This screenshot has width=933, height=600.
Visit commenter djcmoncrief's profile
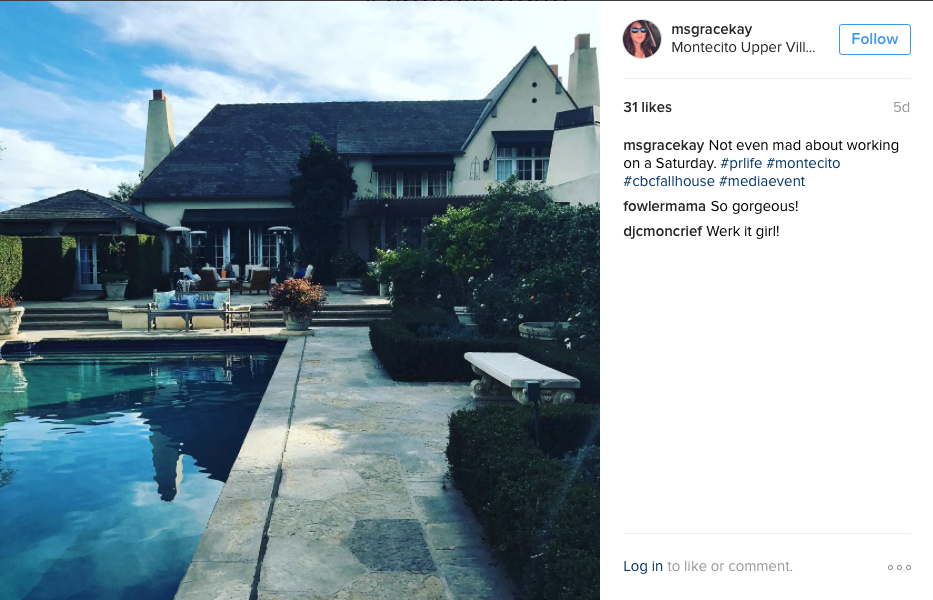click(x=662, y=232)
